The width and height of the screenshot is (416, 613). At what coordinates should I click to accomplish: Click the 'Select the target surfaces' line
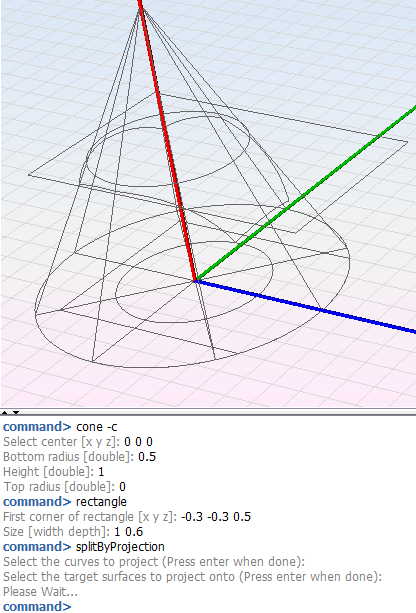(192, 577)
